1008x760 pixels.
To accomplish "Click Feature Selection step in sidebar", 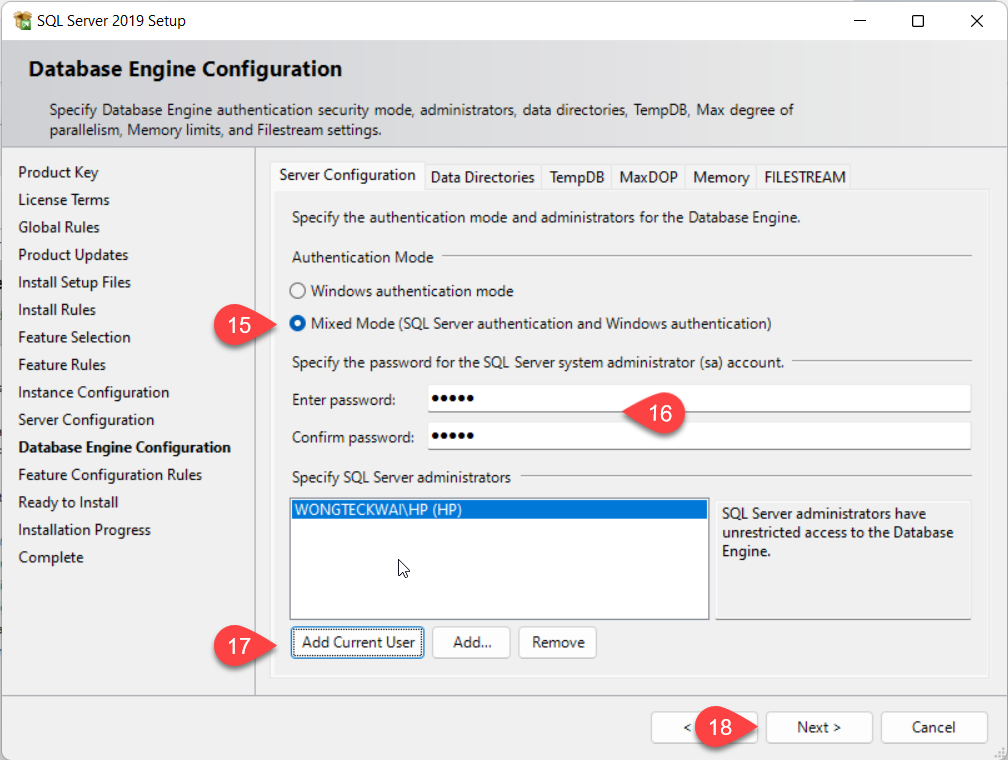I will click(74, 338).
